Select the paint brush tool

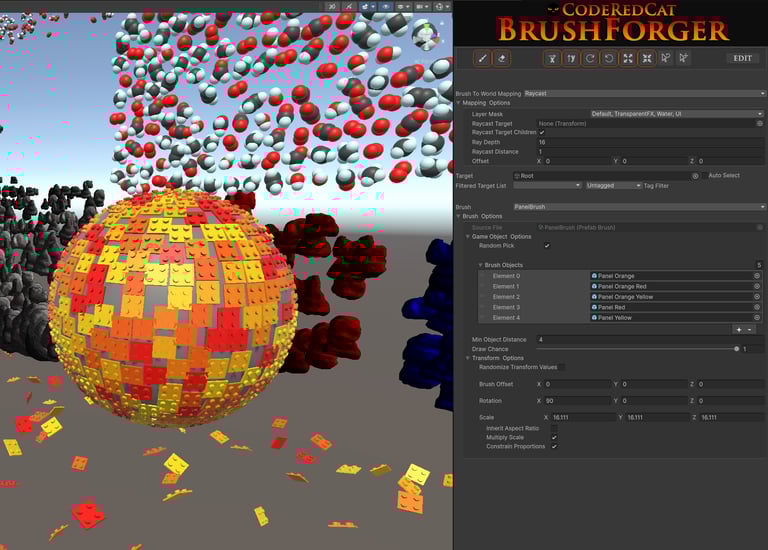click(482, 59)
